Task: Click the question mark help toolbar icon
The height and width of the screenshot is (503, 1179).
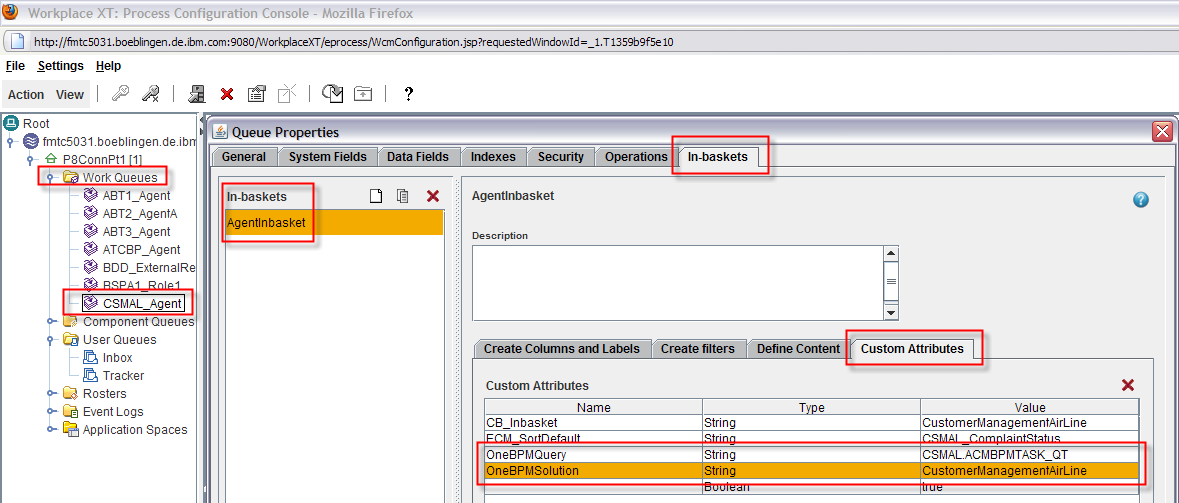Action: coord(408,94)
